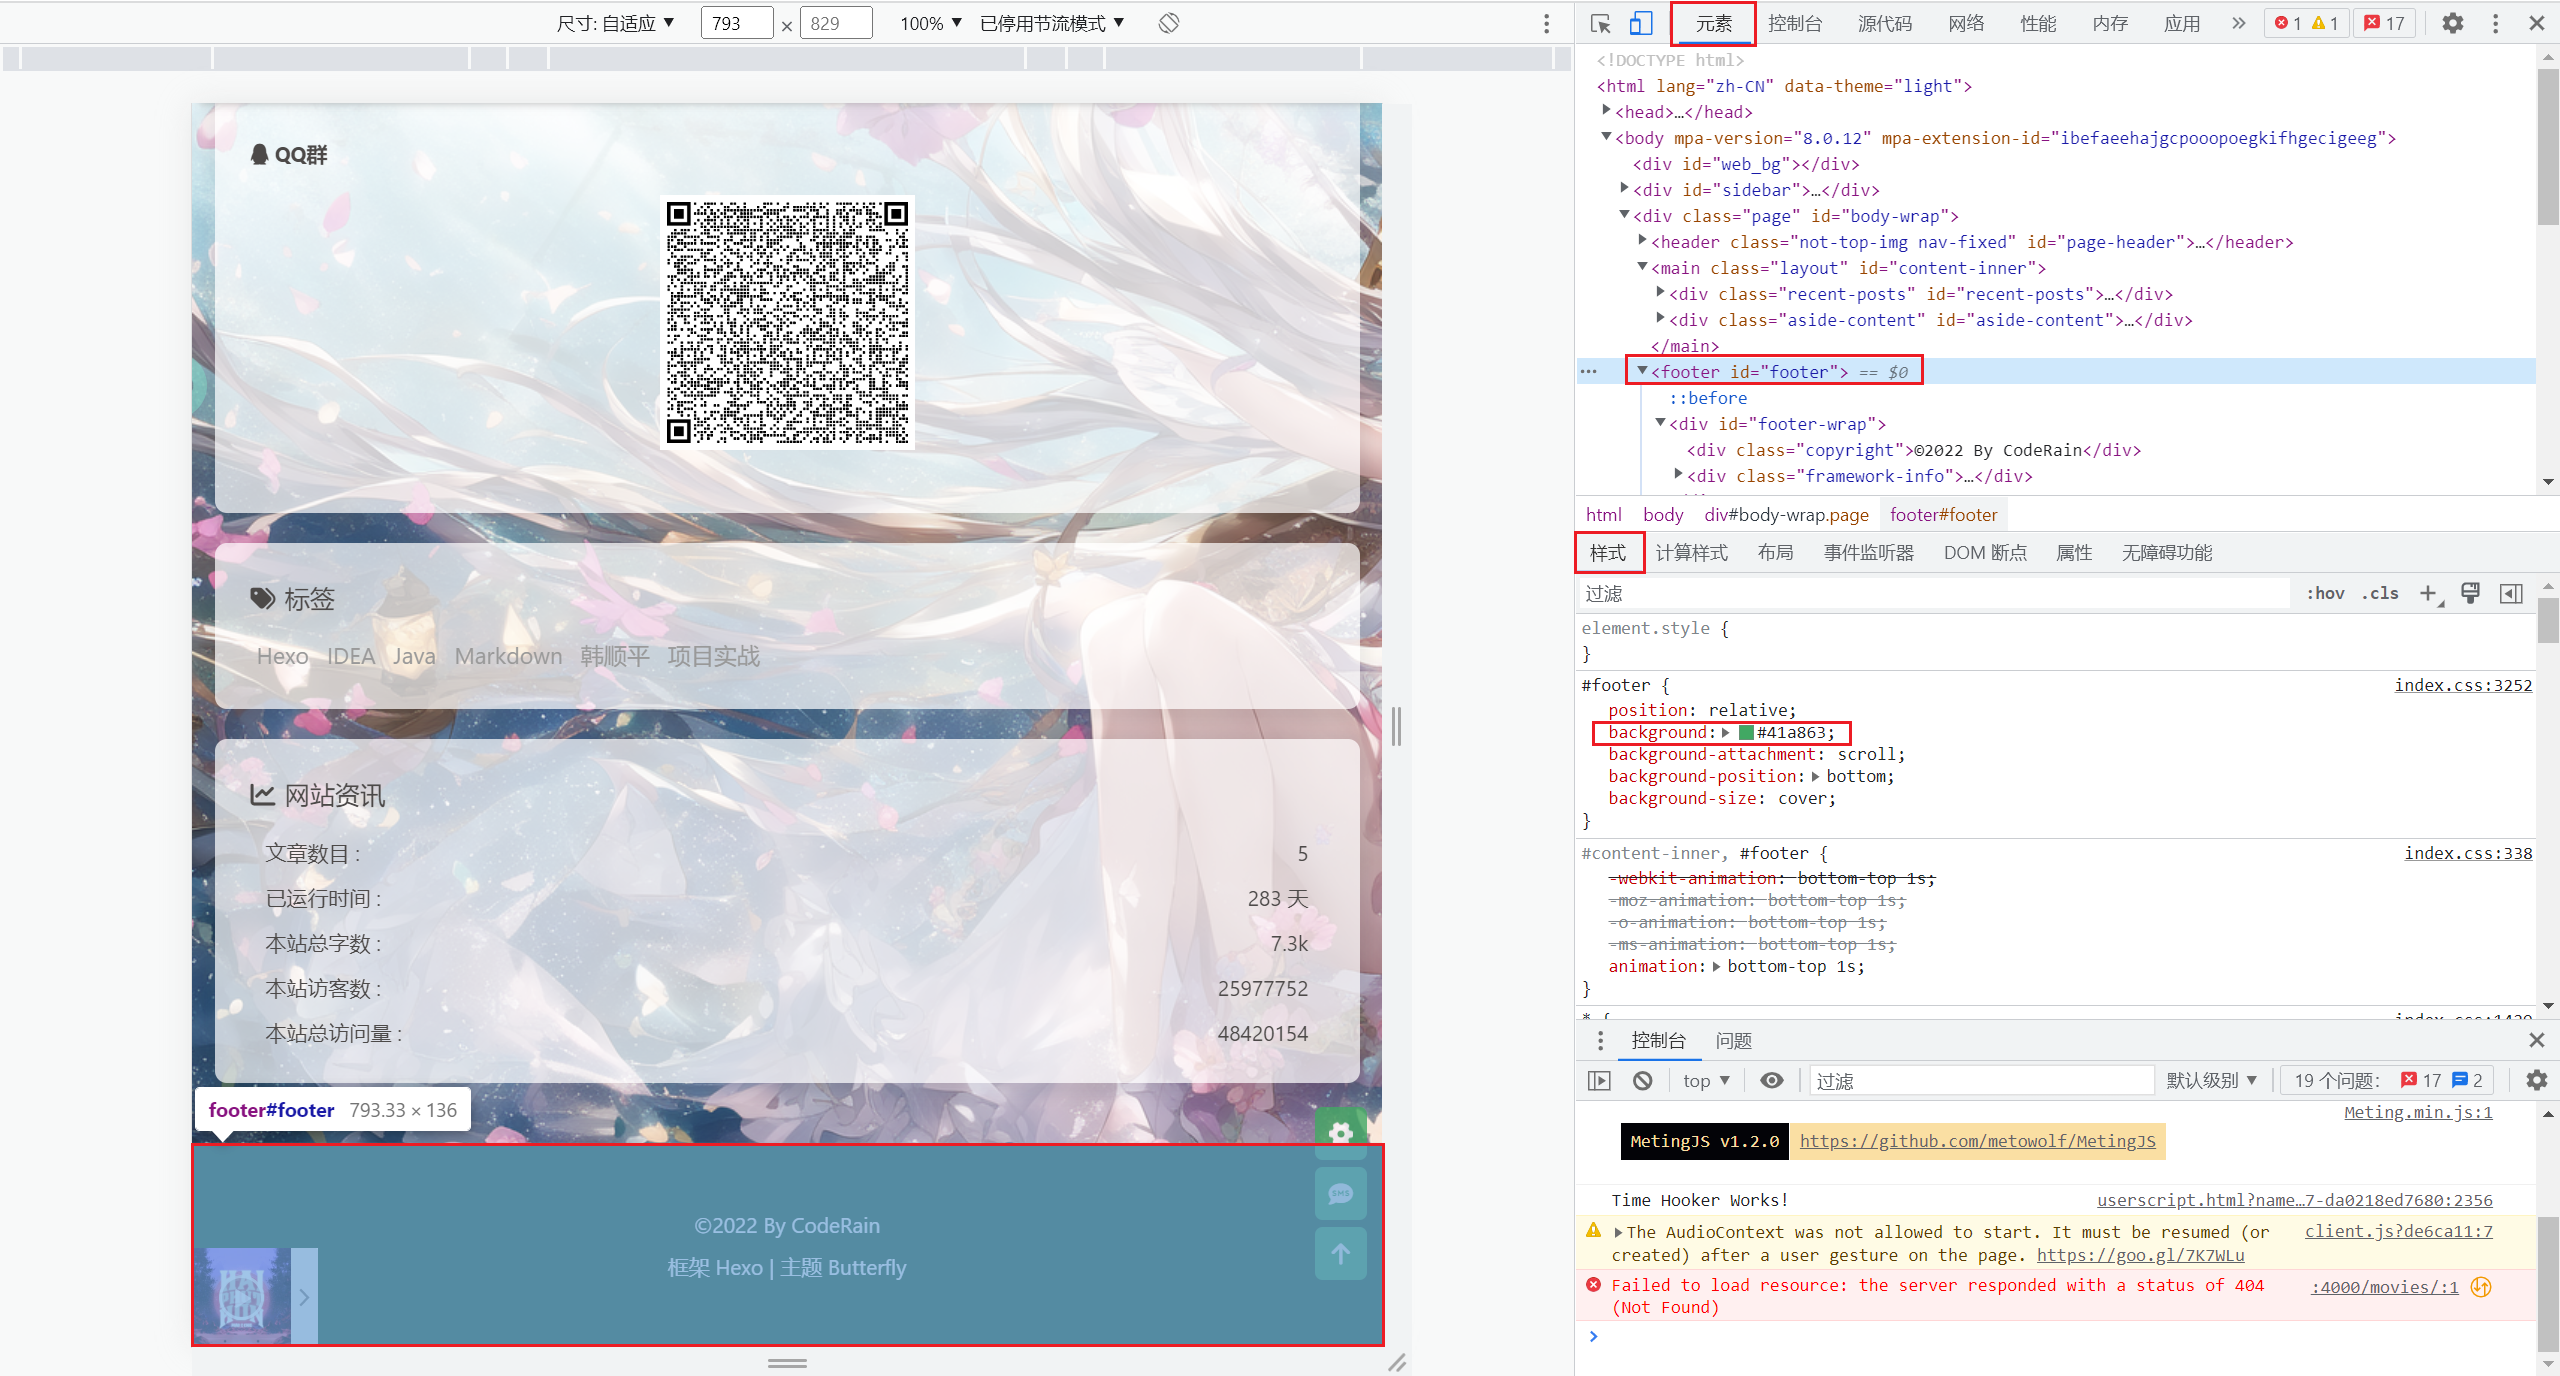Switch to the 计算样式 tab

tap(1691, 552)
